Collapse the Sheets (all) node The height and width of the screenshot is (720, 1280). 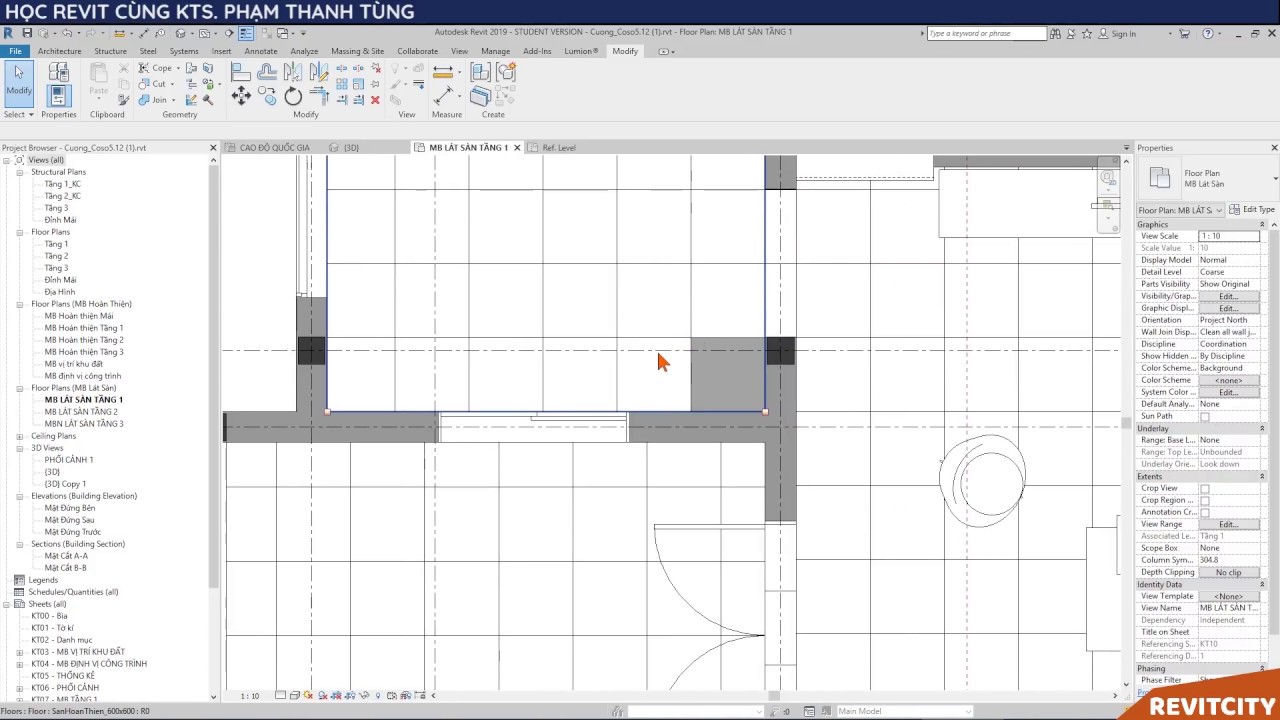6,604
